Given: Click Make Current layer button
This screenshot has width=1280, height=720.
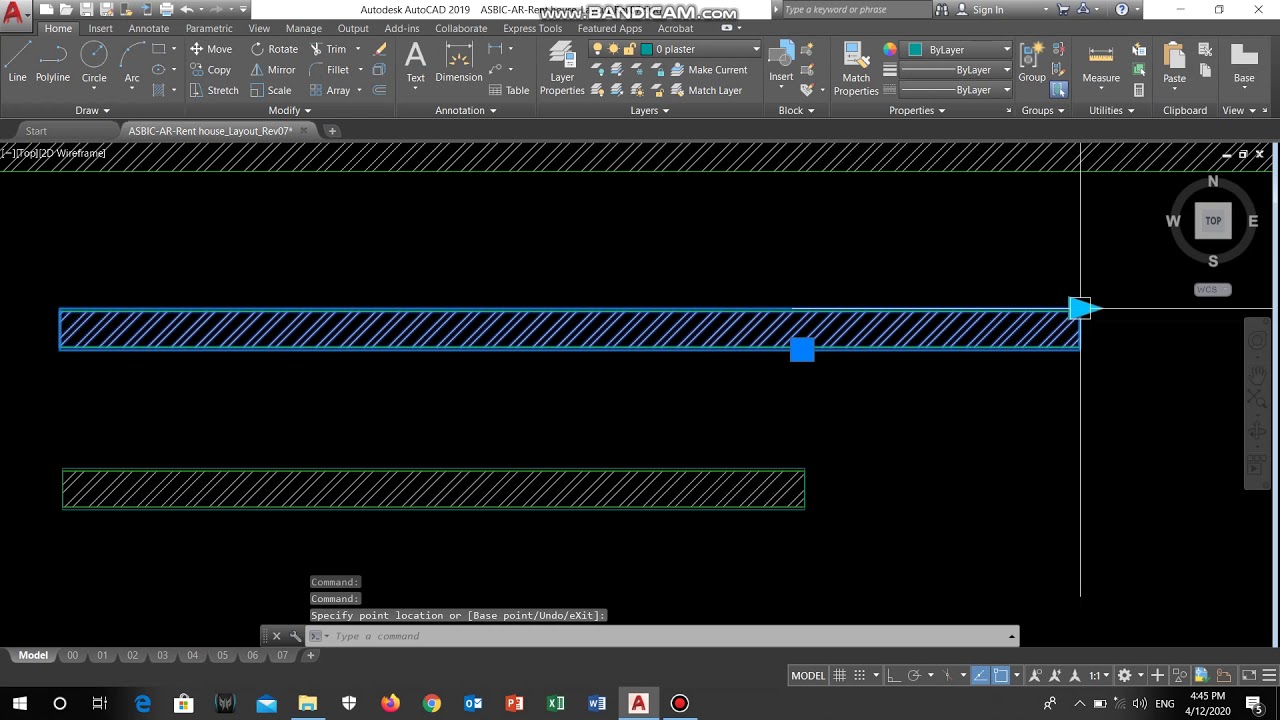Looking at the screenshot, I should coord(708,70).
